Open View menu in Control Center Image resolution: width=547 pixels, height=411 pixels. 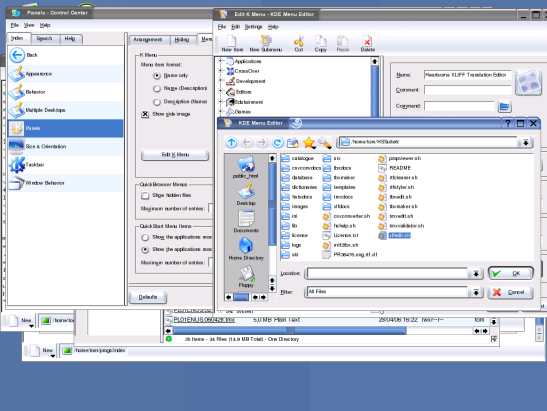(x=29, y=25)
